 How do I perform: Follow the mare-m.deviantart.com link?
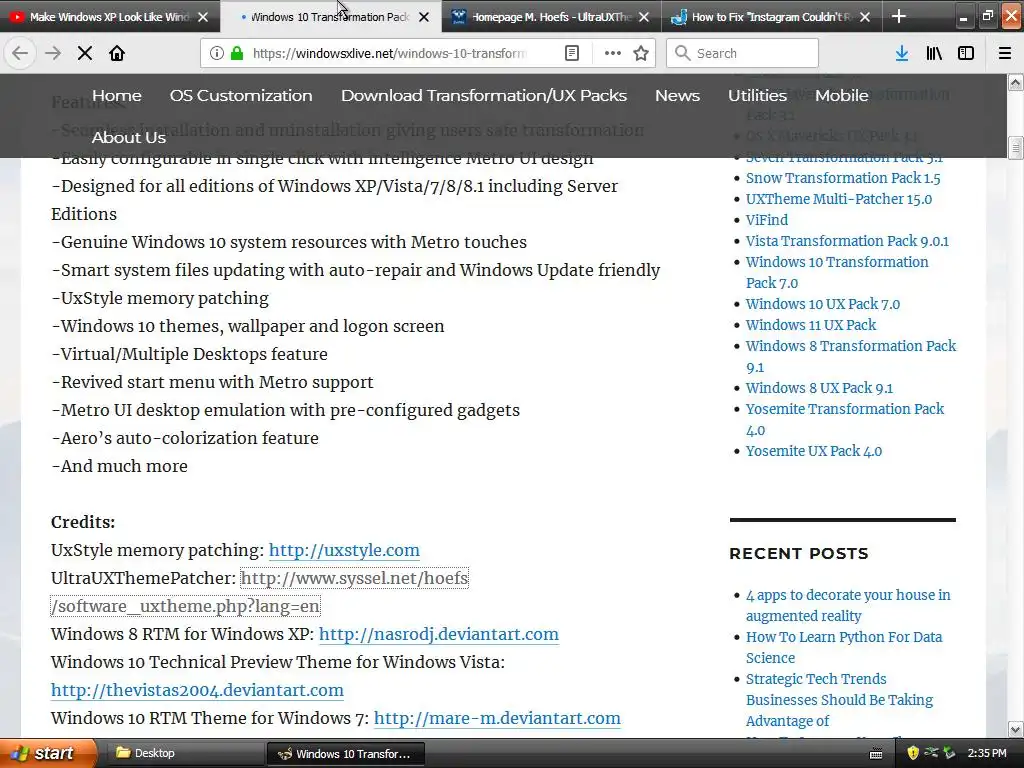[497, 718]
